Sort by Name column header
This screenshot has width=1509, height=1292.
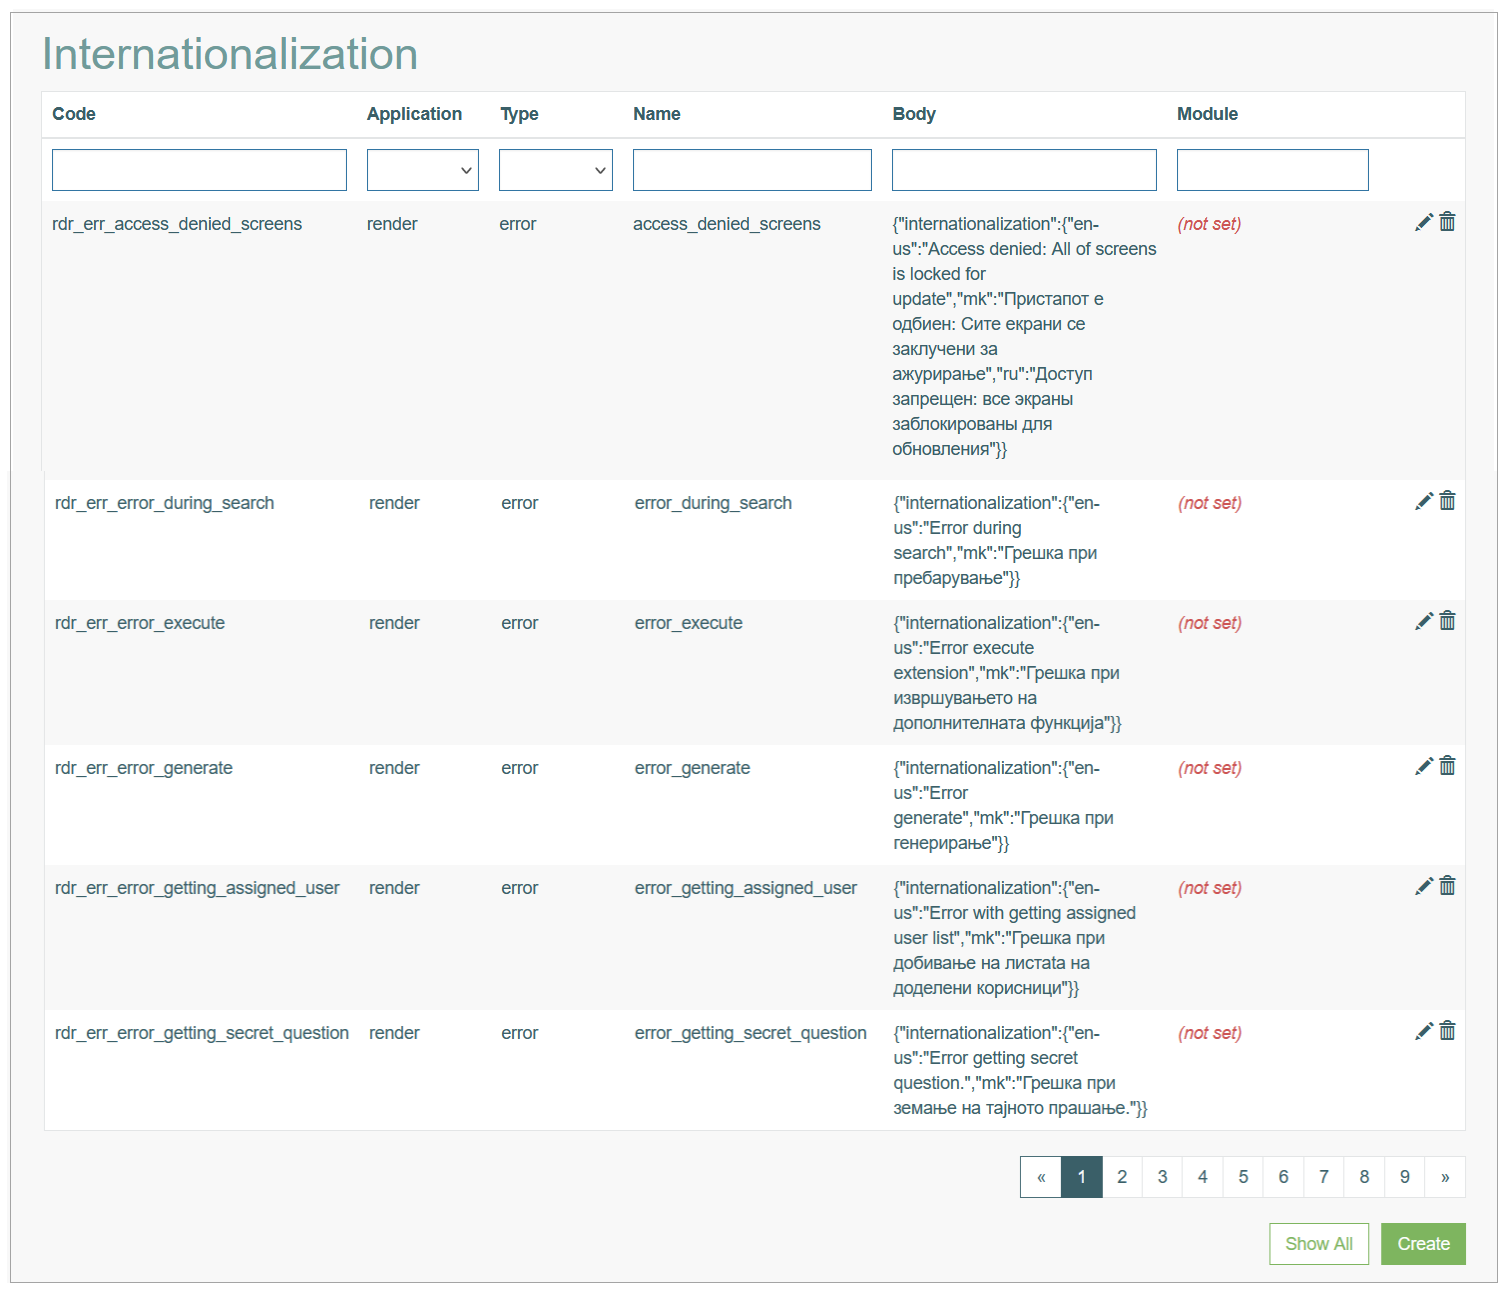657,114
